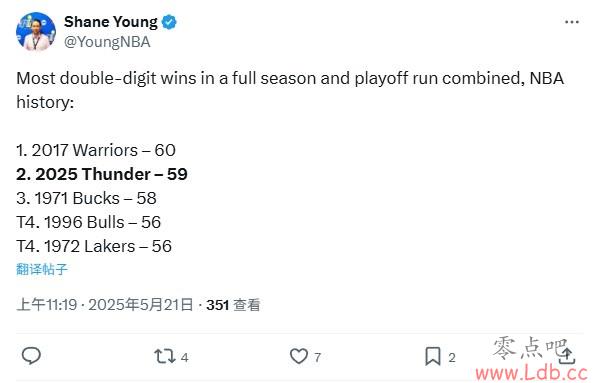Click the 351 查看 view count
597x383 pixels.
coord(233,305)
